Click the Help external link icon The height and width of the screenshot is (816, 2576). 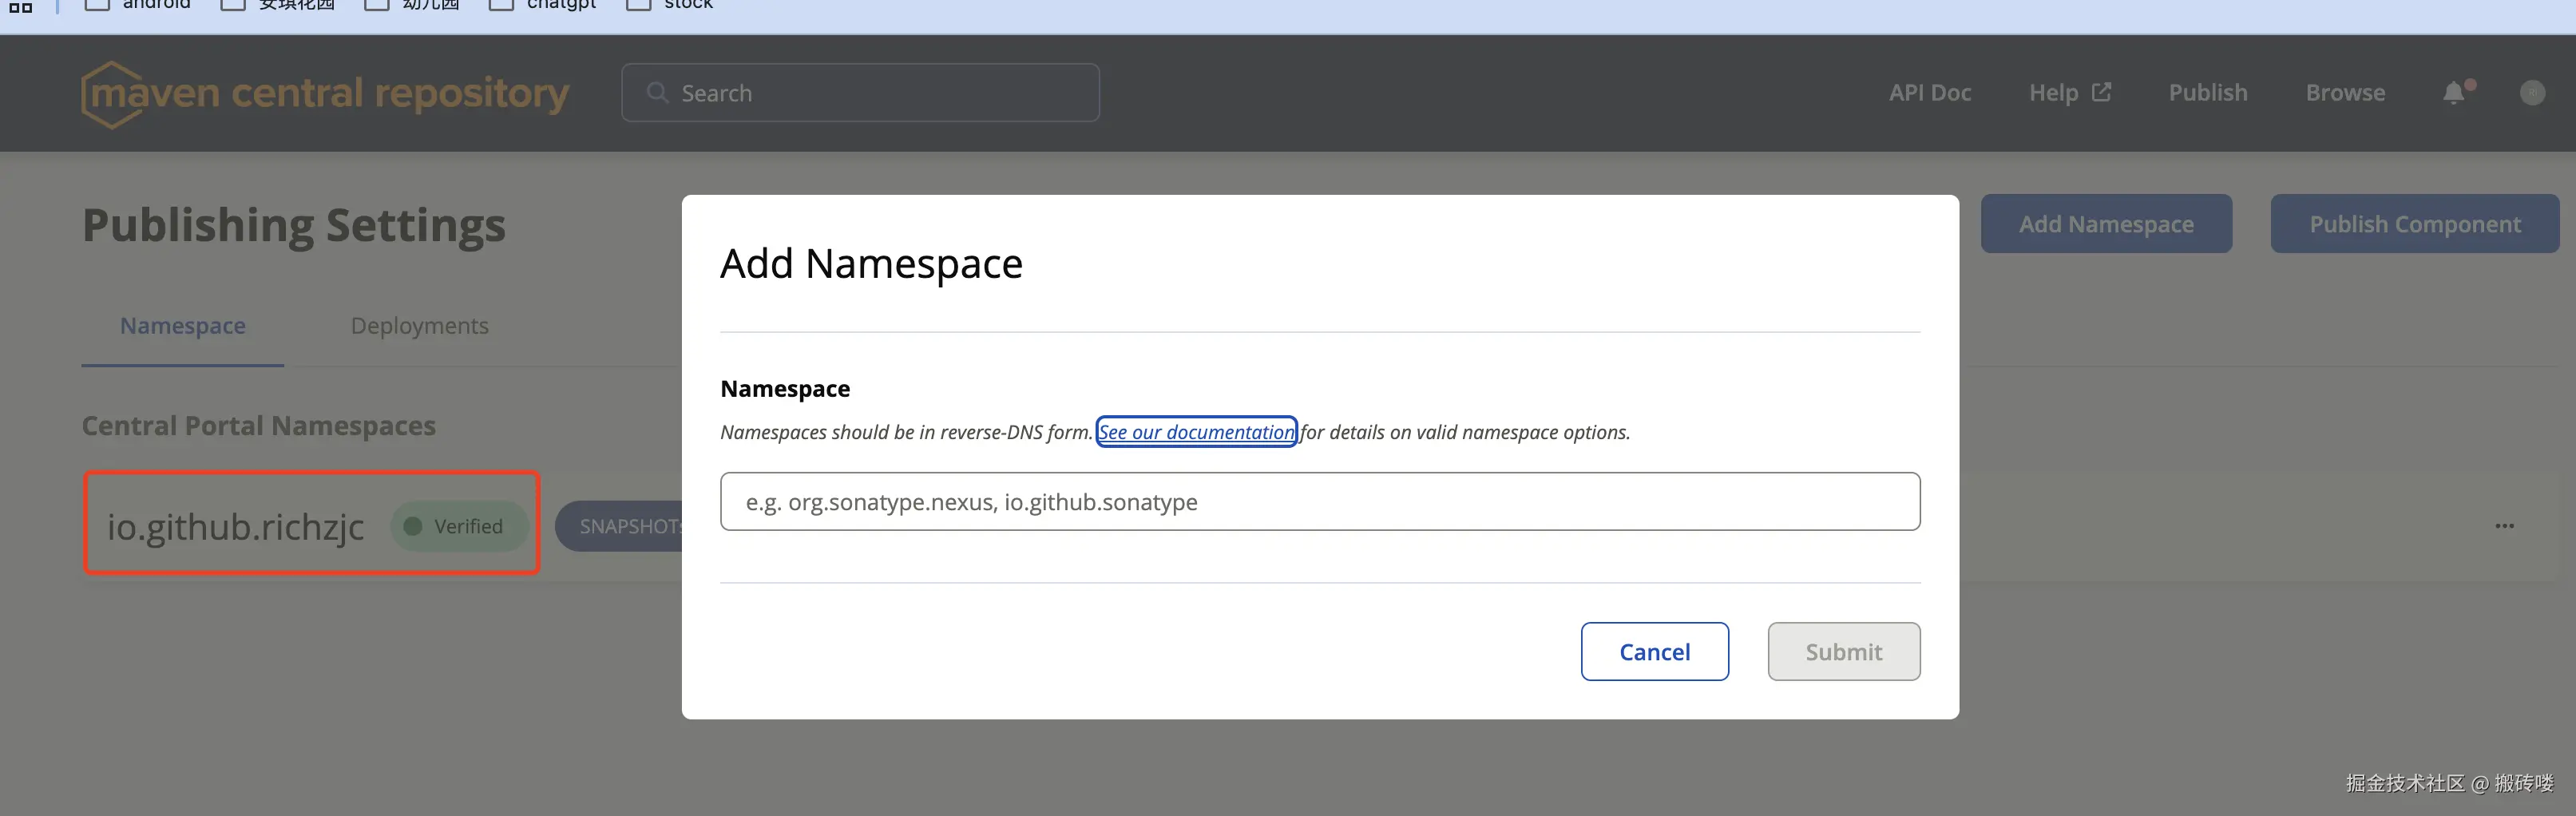point(2102,92)
